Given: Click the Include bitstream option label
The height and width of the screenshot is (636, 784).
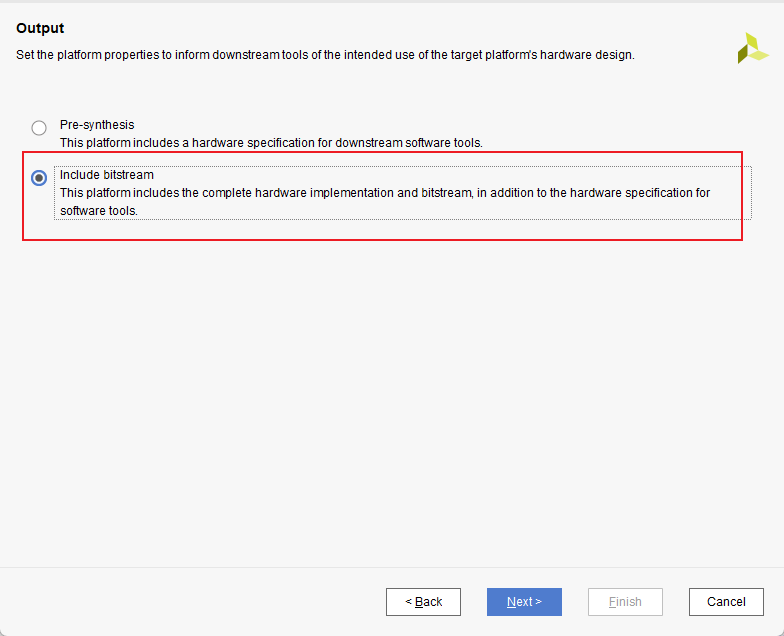Looking at the screenshot, I should pos(107,175).
